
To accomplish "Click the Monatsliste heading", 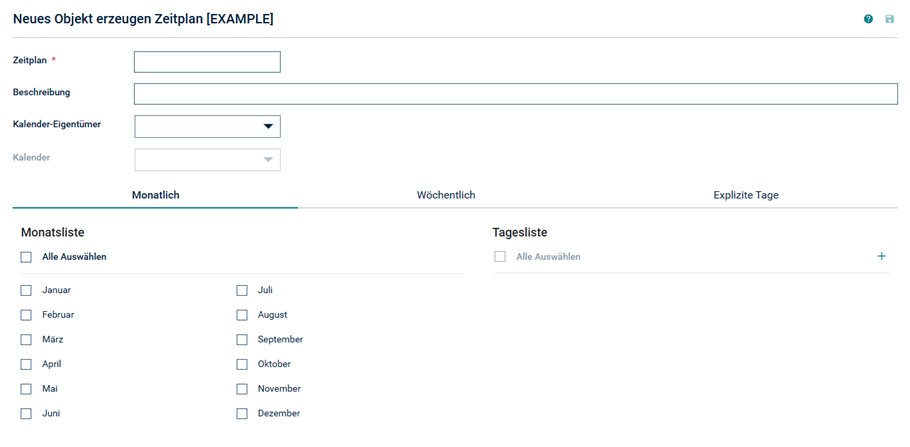I will 53,232.
